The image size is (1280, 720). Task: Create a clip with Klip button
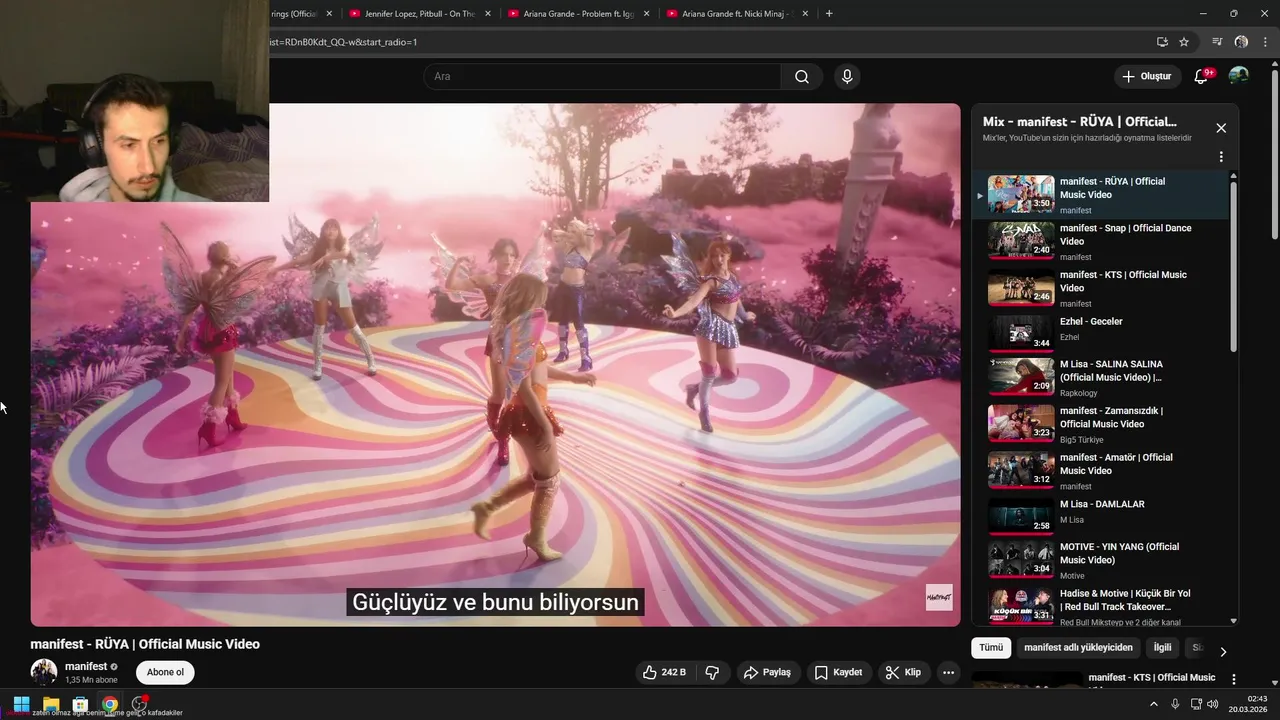click(903, 672)
